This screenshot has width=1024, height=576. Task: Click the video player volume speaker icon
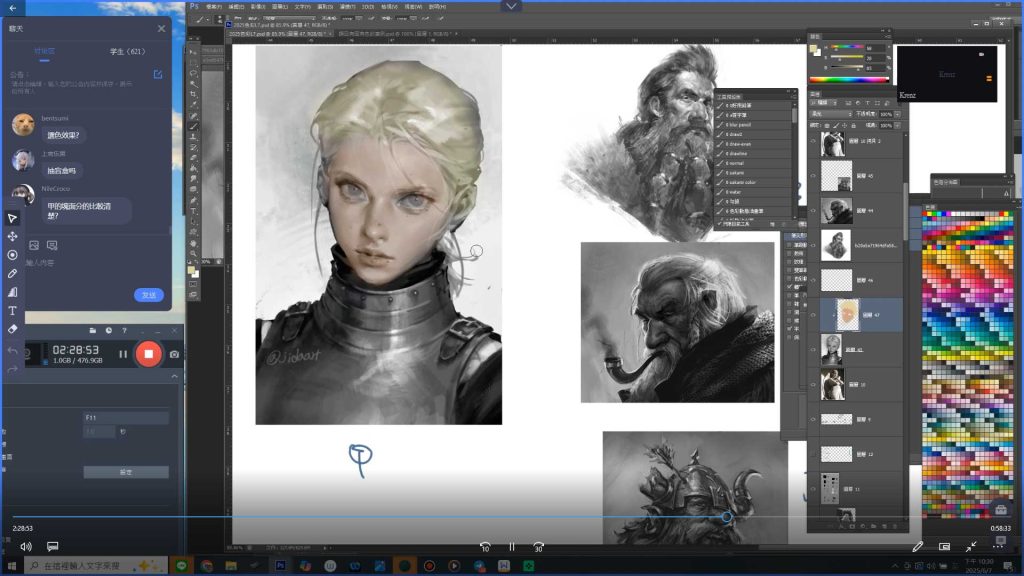tap(25, 547)
